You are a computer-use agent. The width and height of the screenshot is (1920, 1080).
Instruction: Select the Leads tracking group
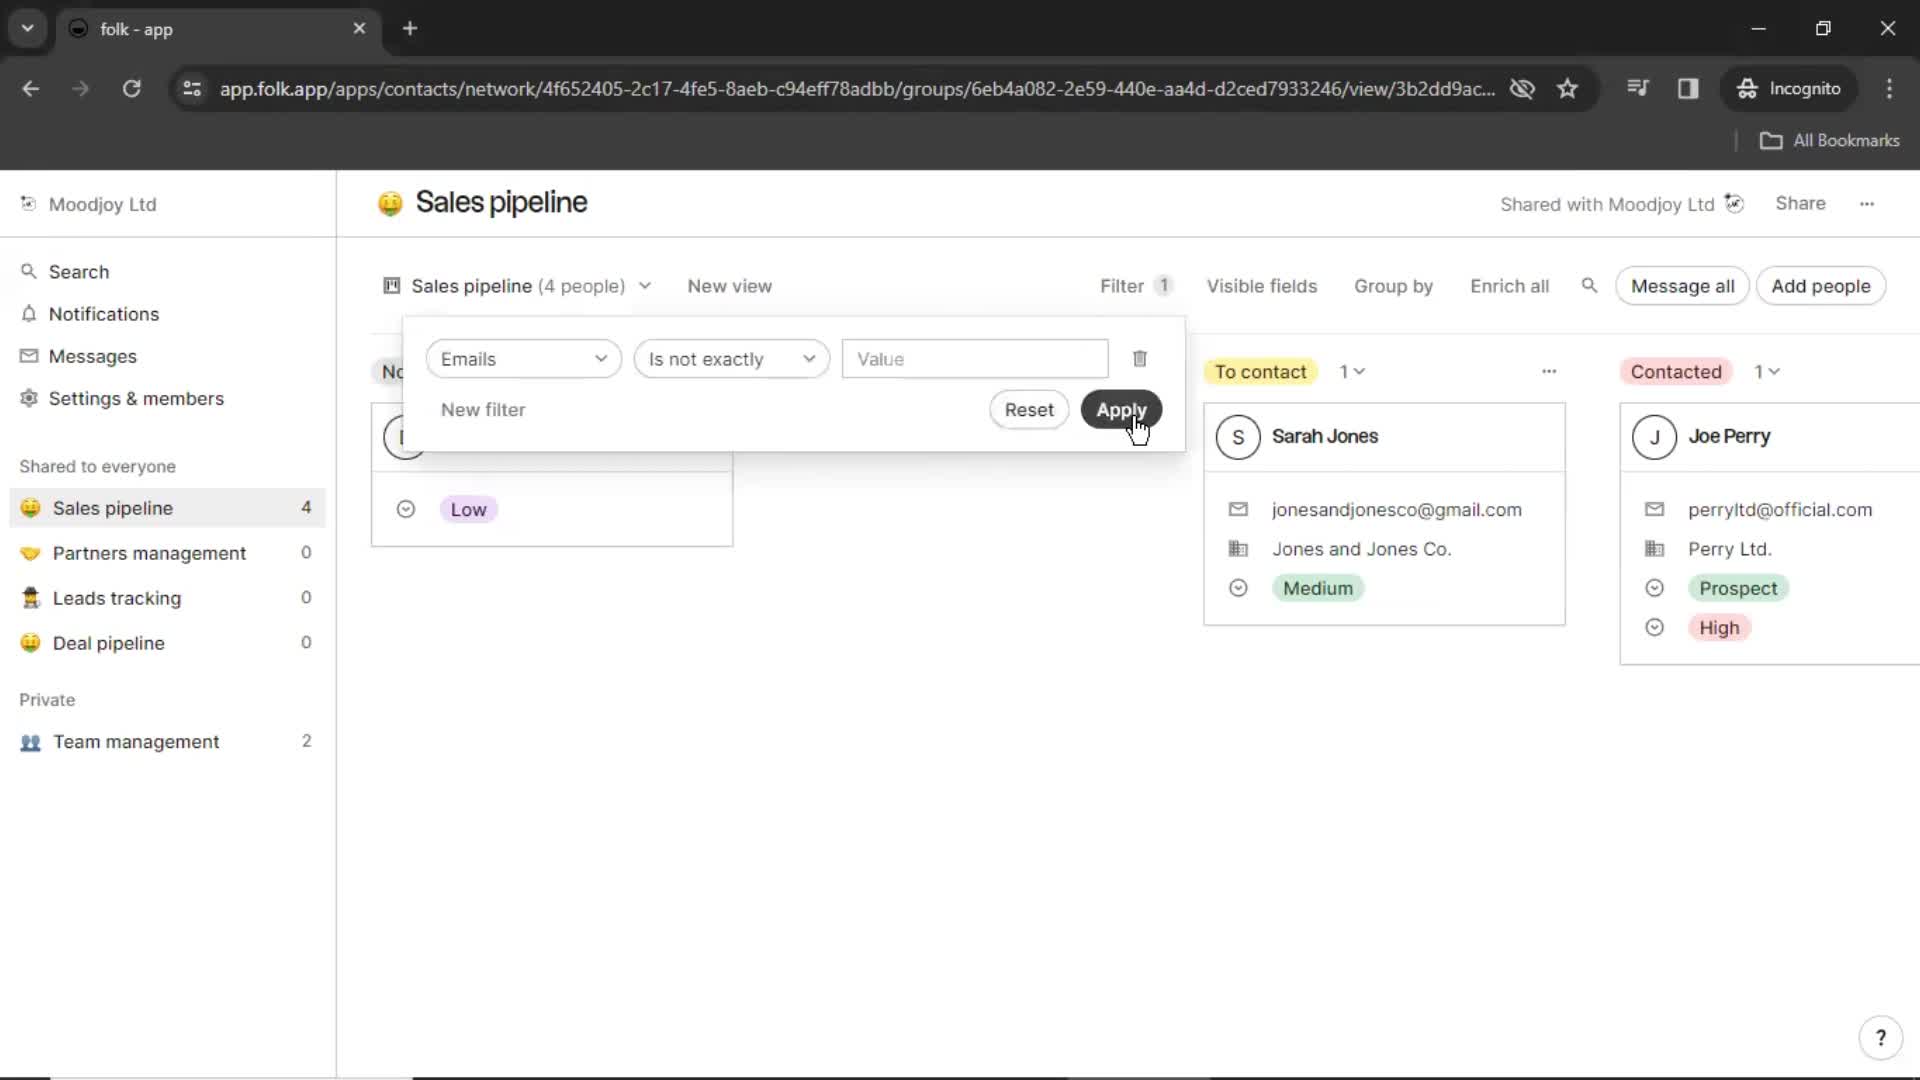click(x=166, y=598)
